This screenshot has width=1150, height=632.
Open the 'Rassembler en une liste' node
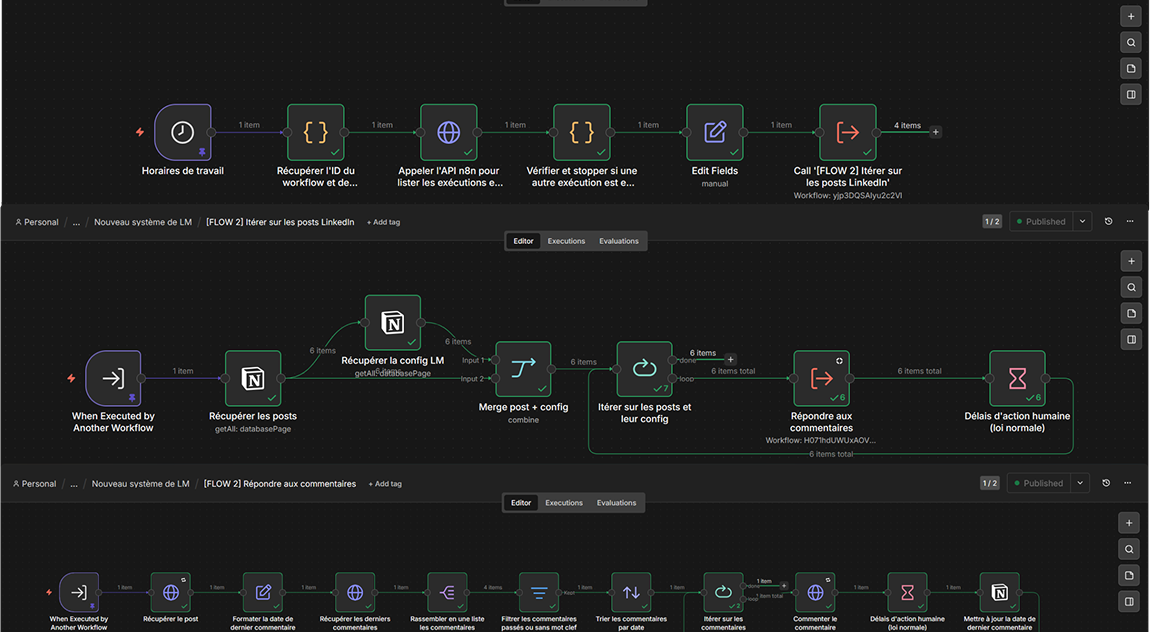447,592
